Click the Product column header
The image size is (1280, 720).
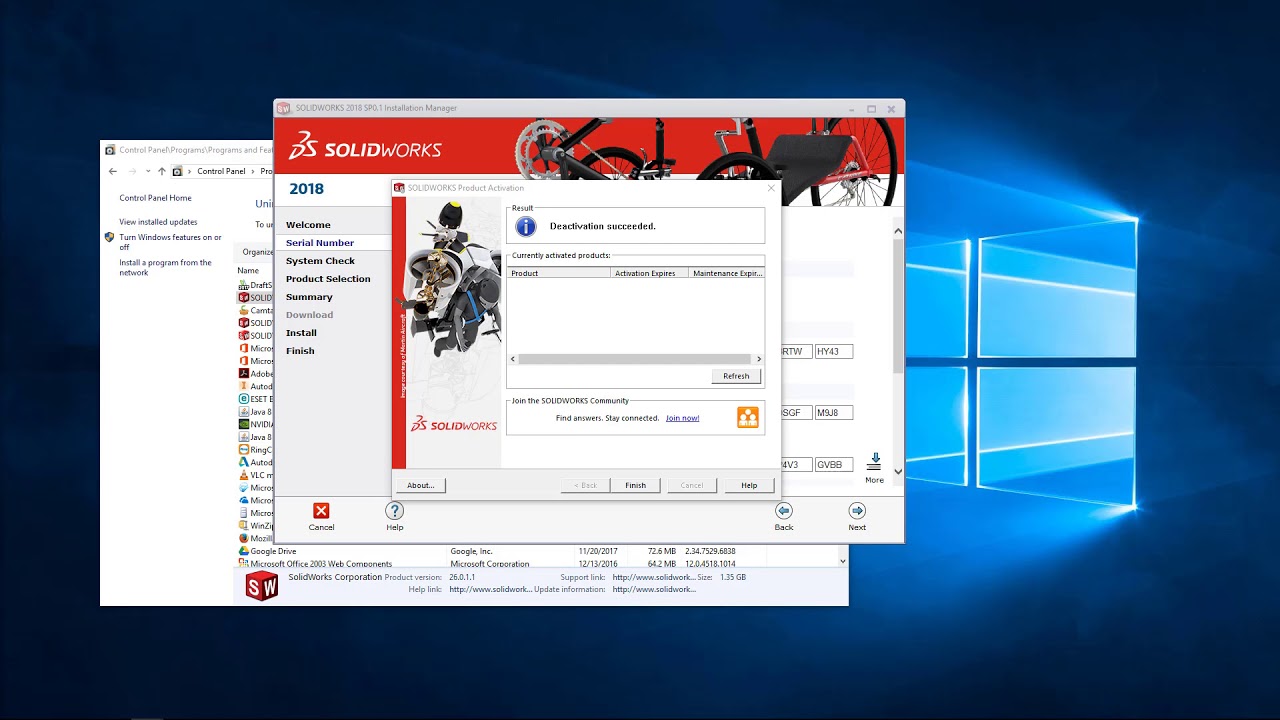point(559,273)
